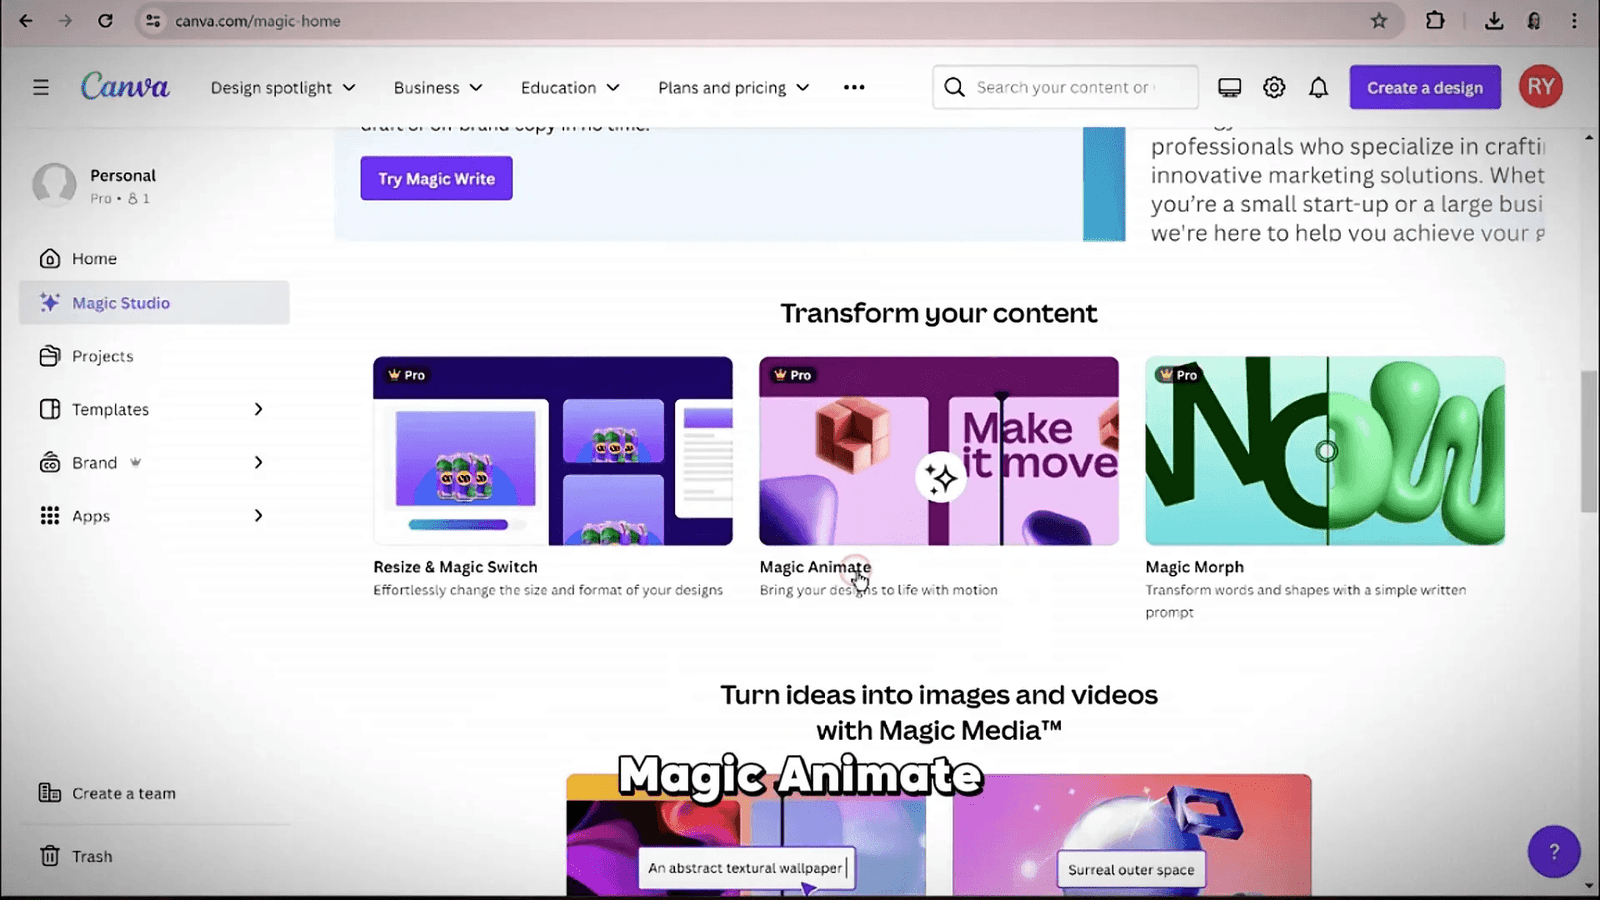The width and height of the screenshot is (1600, 900).
Task: Expand the Plans and pricing dropdown
Action: coord(734,87)
